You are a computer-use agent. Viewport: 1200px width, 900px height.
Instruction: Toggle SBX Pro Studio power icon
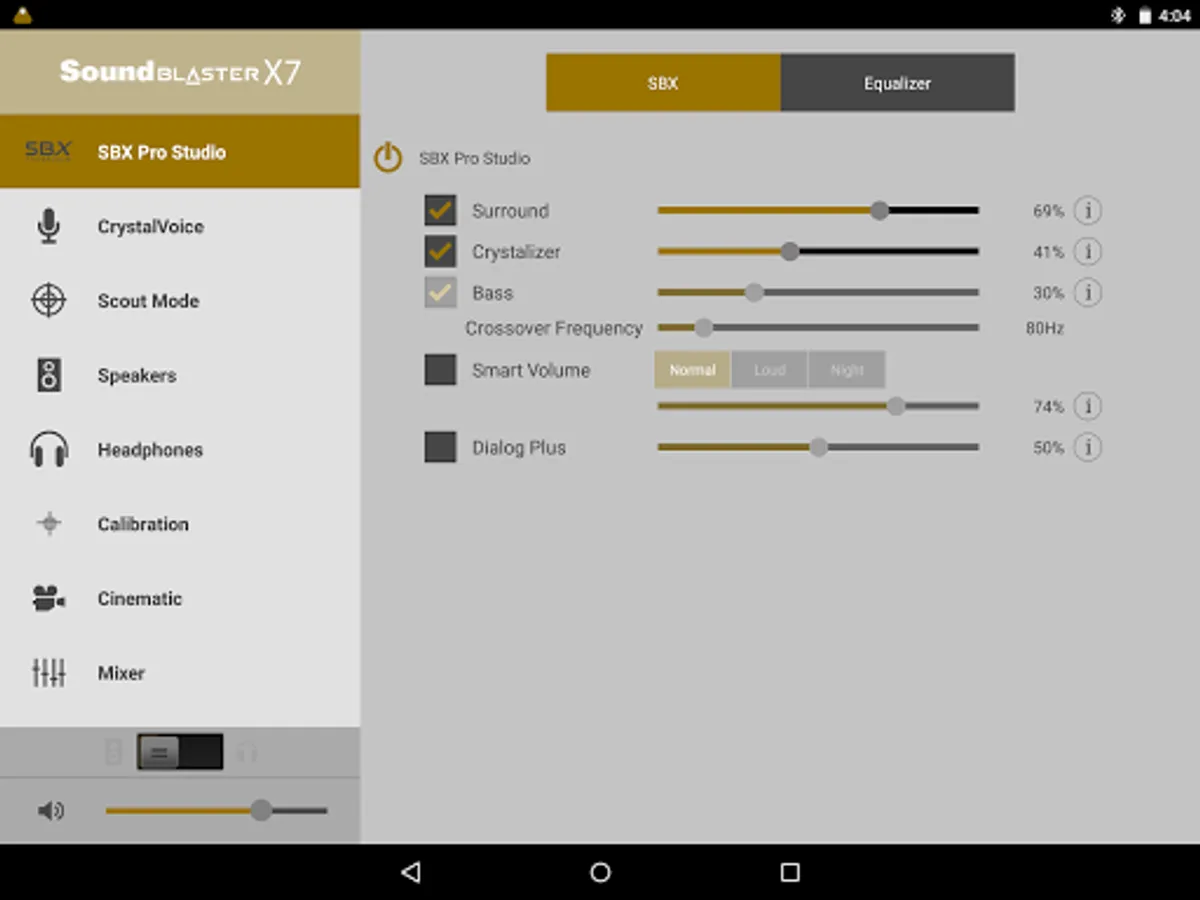pyautogui.click(x=388, y=158)
